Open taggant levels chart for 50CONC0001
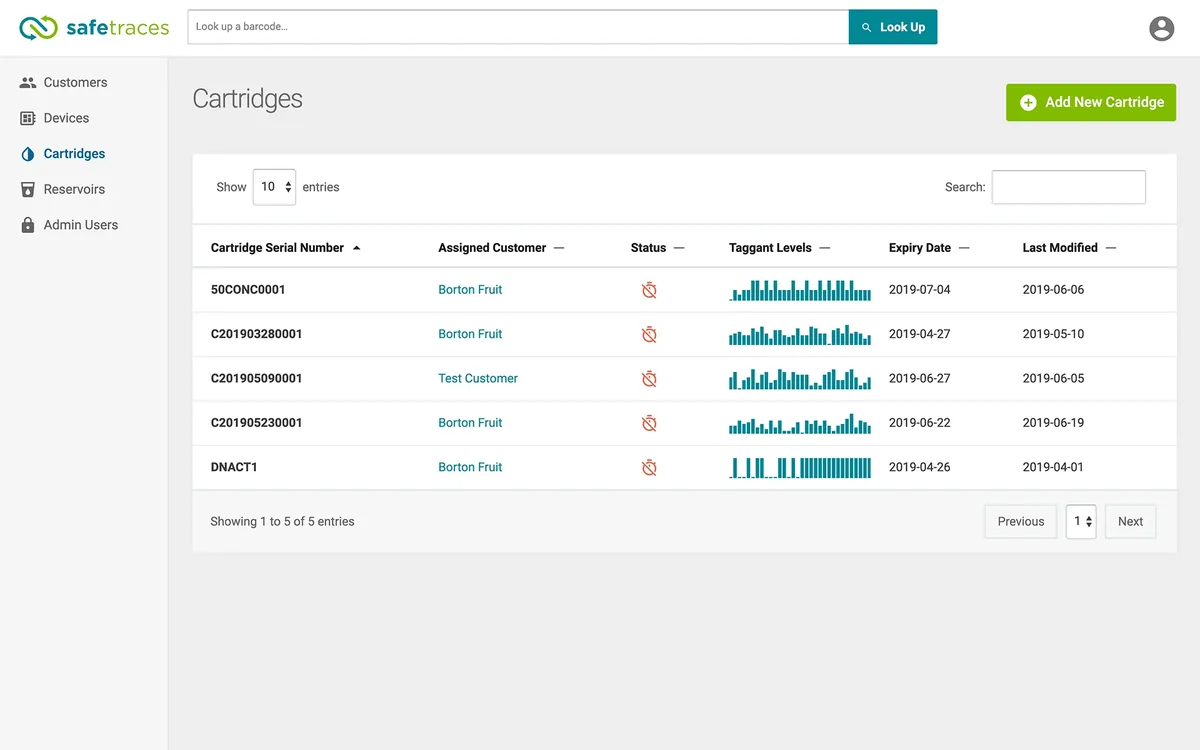The width and height of the screenshot is (1200, 750). [800, 290]
